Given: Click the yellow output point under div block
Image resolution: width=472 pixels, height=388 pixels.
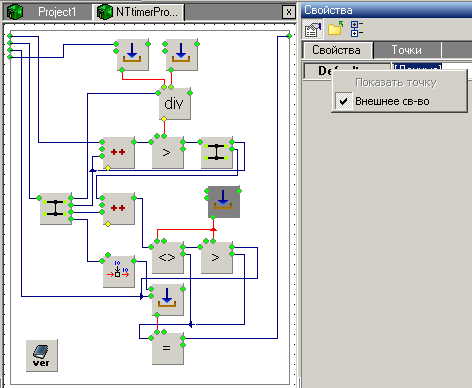Looking at the screenshot, I should (164, 119).
